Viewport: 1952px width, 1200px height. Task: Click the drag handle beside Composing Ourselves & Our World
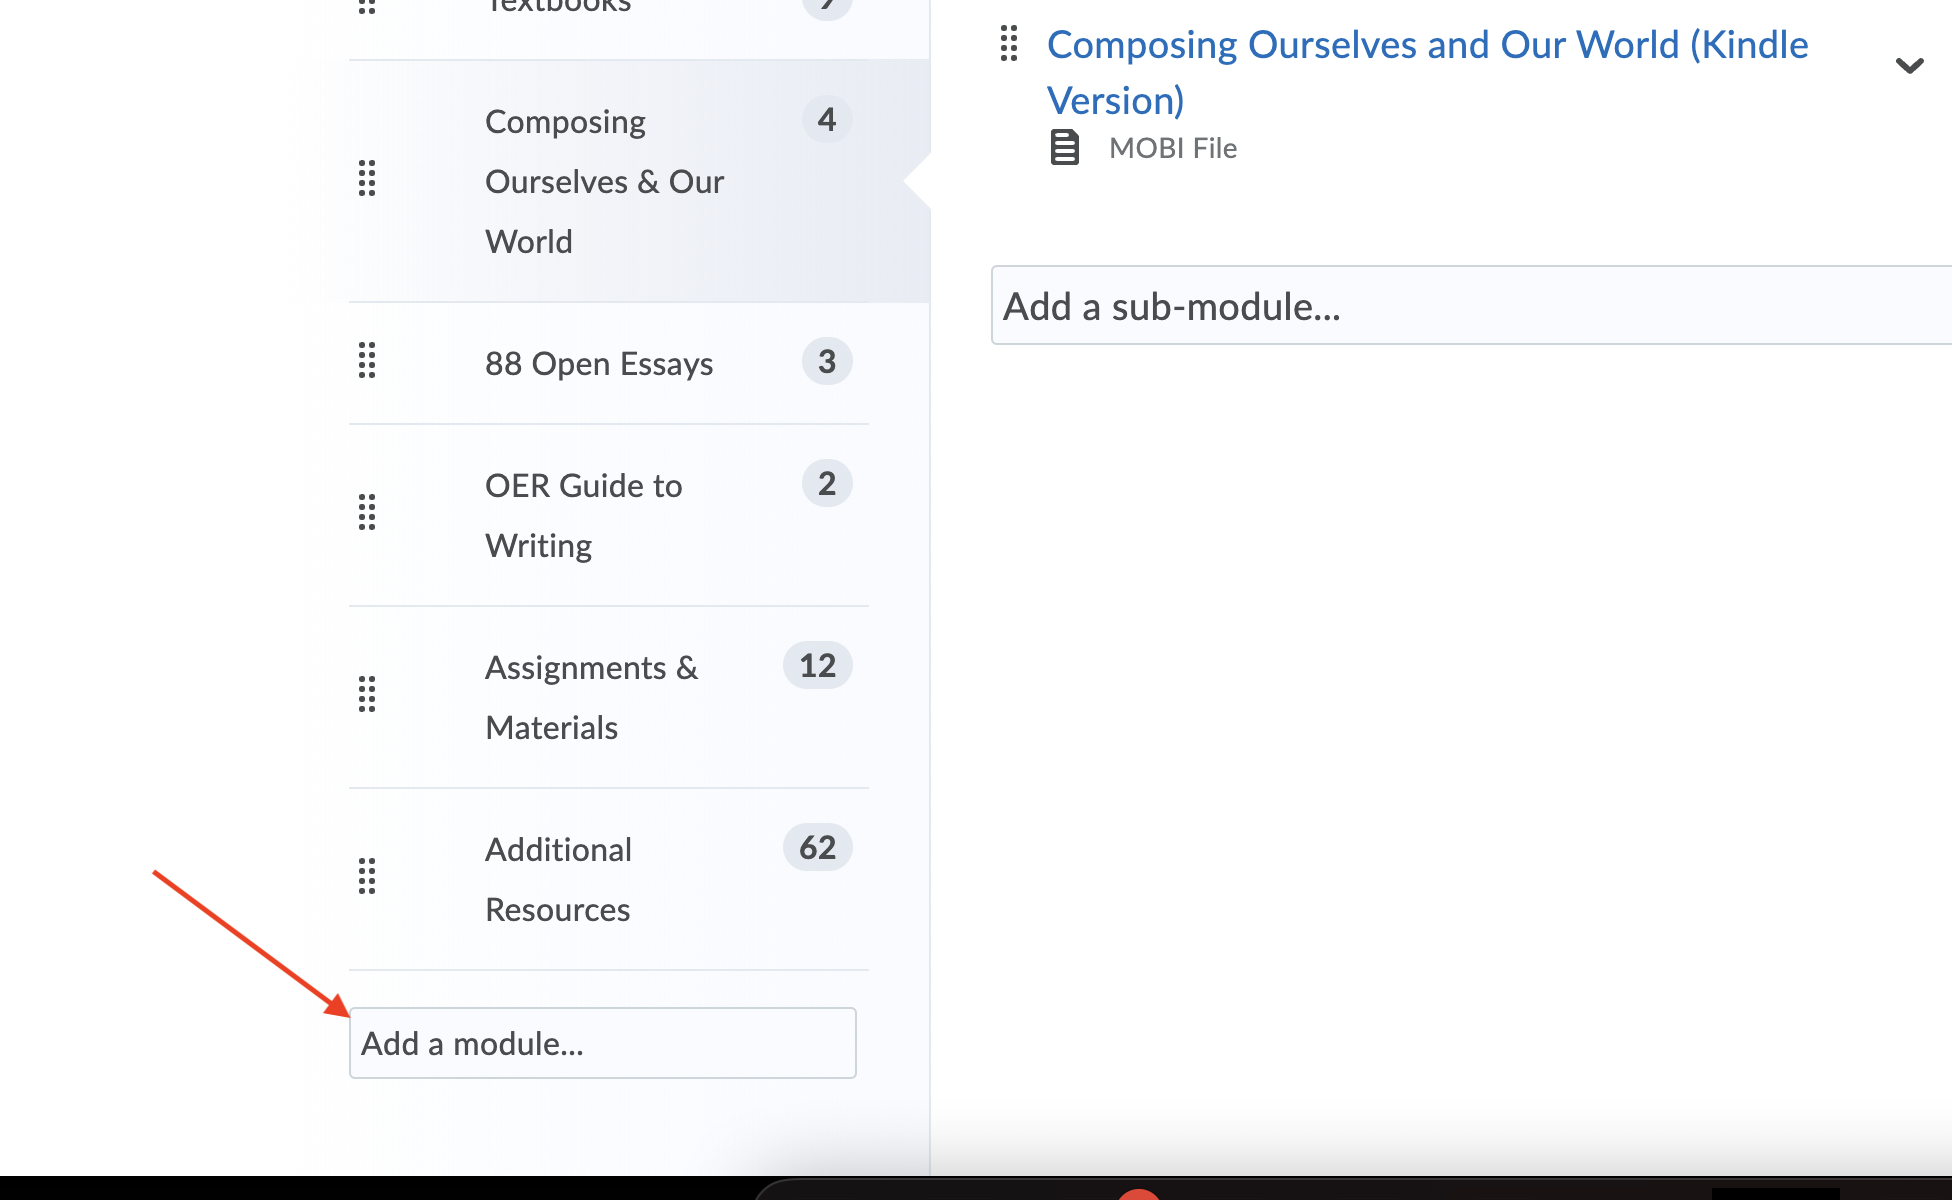pos(367,180)
